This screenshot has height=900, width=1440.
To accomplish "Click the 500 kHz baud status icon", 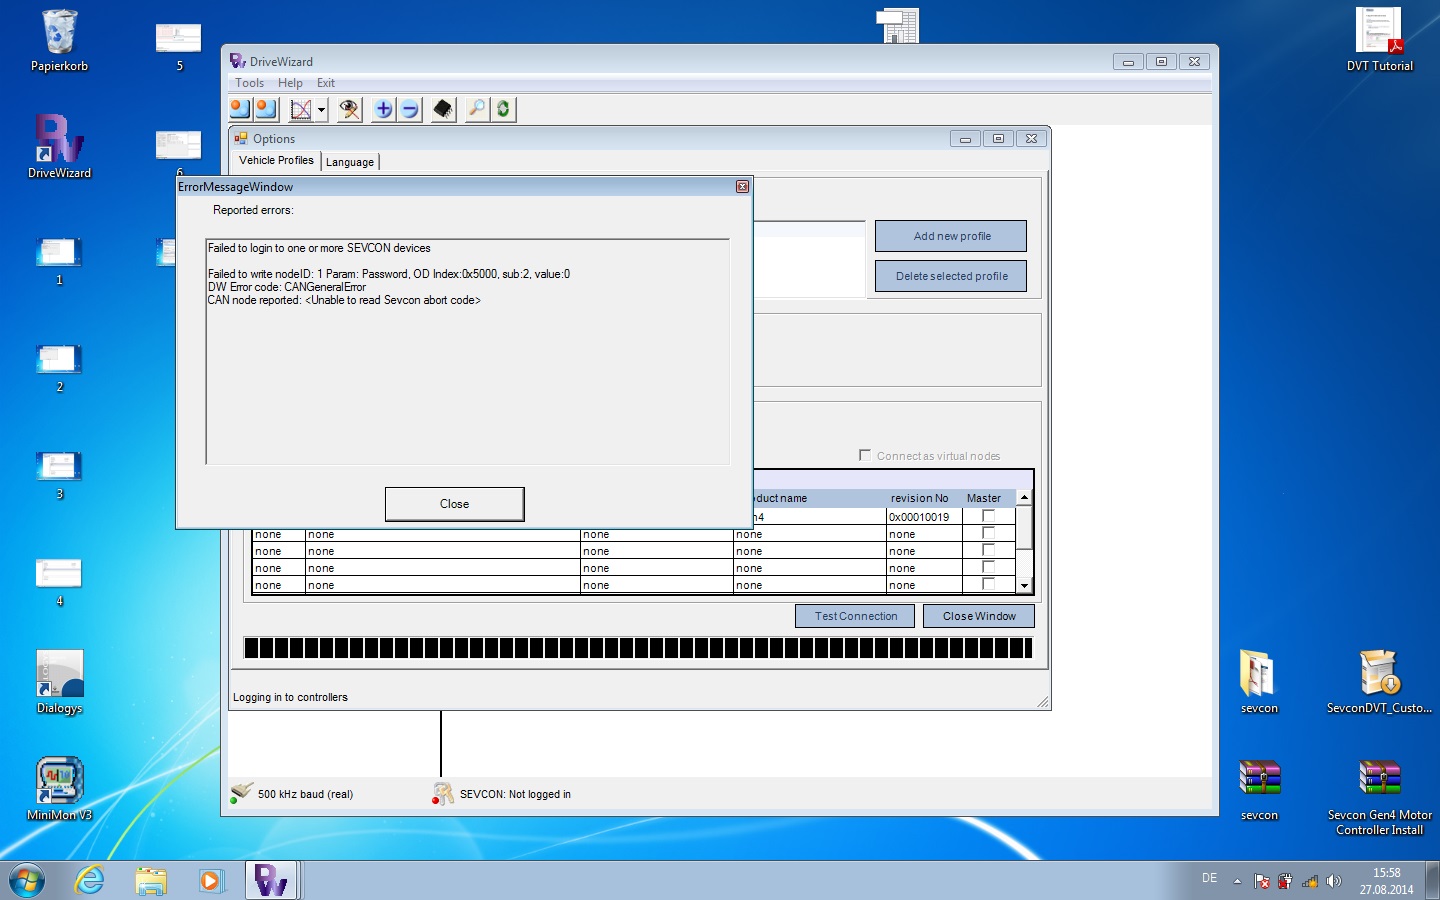I will pyautogui.click(x=241, y=793).
